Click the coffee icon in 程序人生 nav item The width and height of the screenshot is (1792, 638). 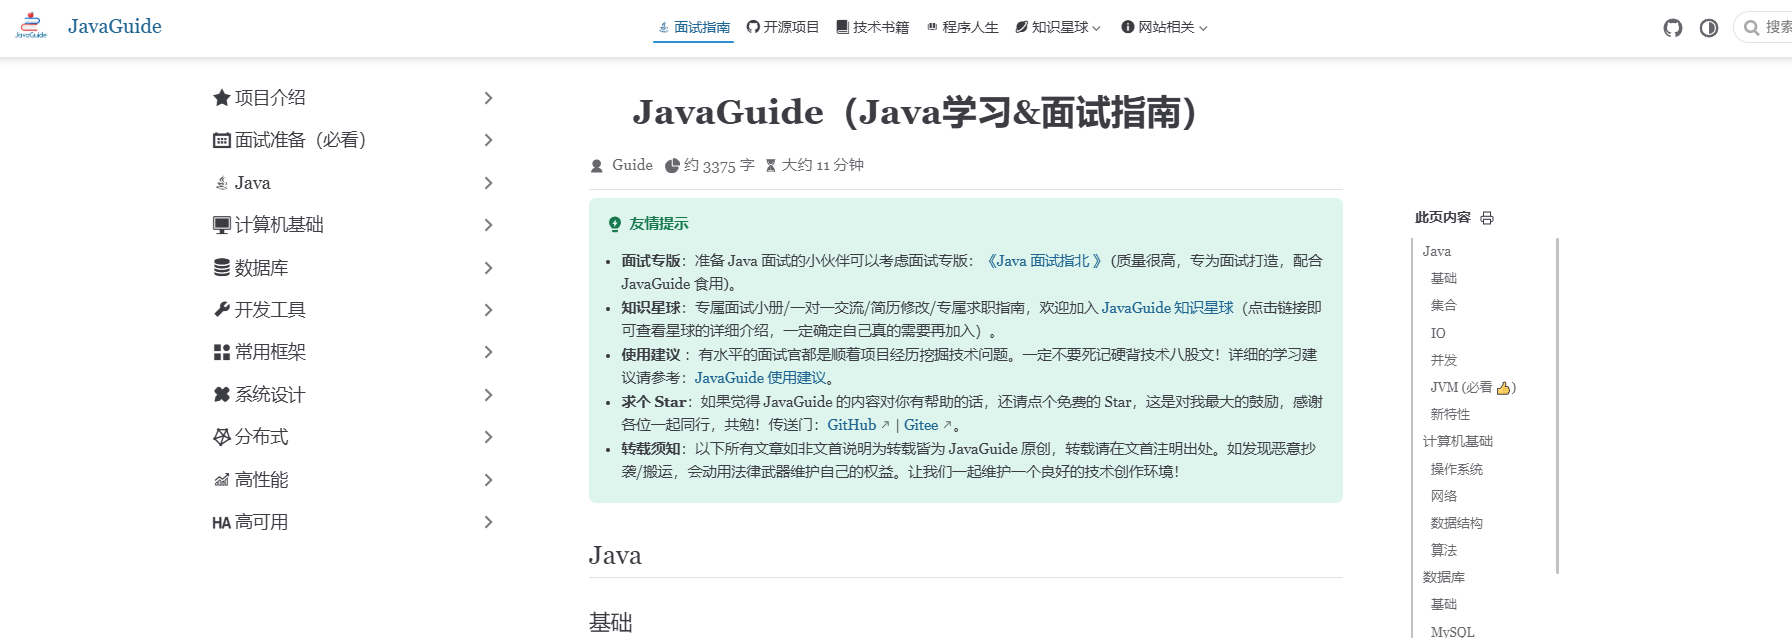tap(932, 27)
